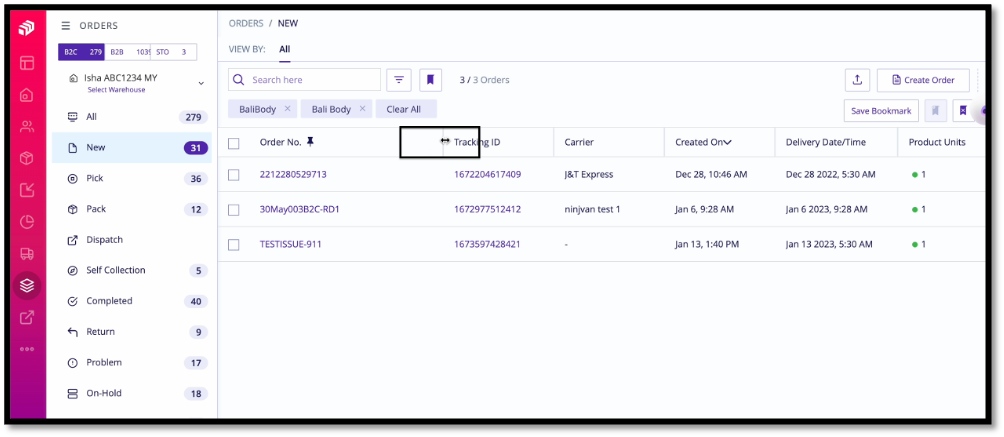This screenshot has height=437, width=1004.
Task: Open Completed orders in the sidebar
Action: click(x=132, y=301)
